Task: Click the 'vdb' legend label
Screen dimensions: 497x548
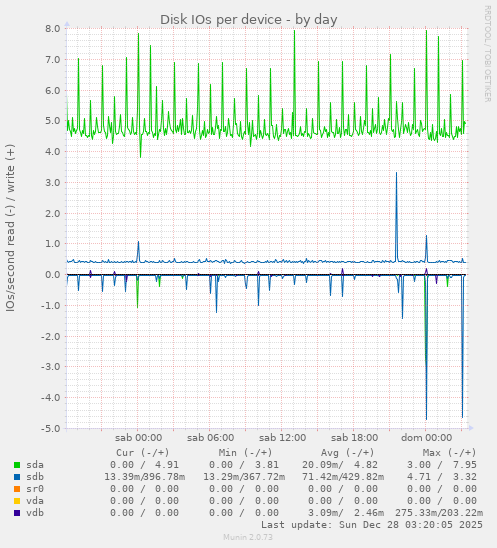Action: coord(35,513)
